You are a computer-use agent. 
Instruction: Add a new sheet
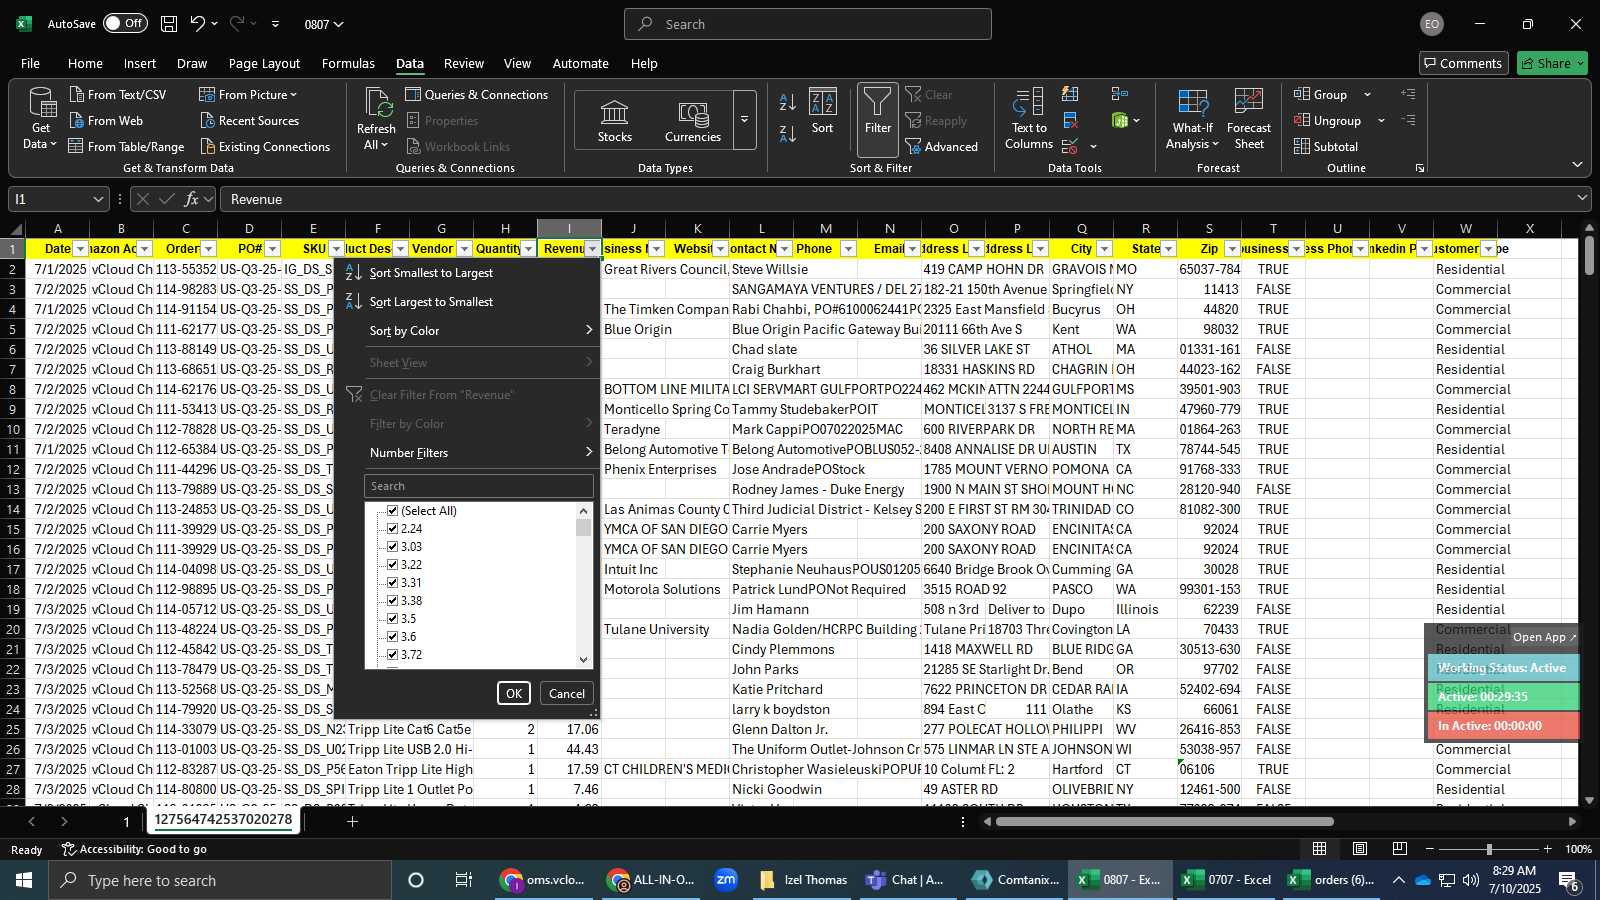352,821
